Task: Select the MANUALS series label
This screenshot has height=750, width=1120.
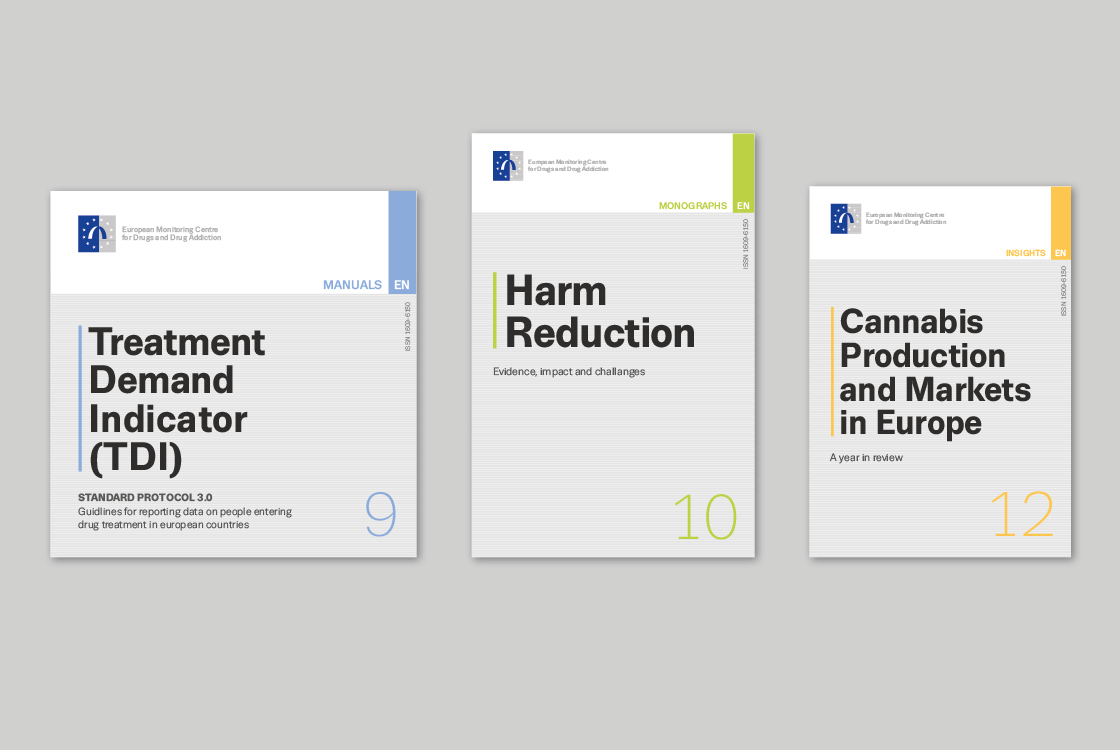Action: pos(352,285)
